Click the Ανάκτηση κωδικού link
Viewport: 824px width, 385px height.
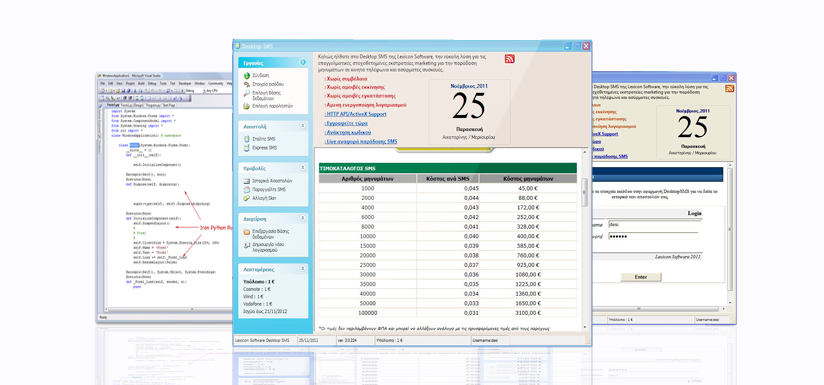click(x=348, y=132)
